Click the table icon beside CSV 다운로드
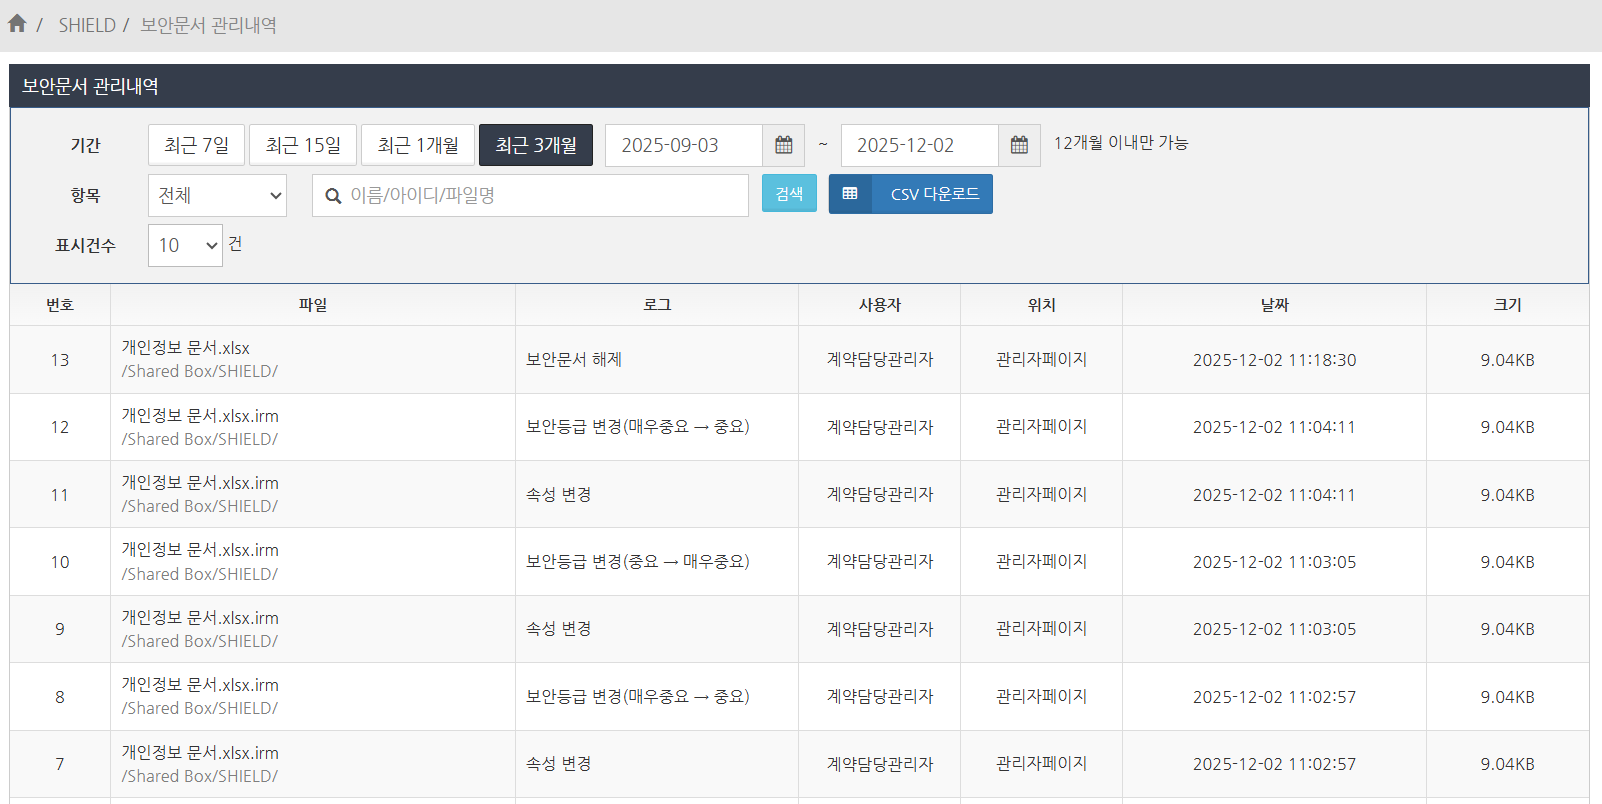Screen dimensions: 1602x804 850,194
